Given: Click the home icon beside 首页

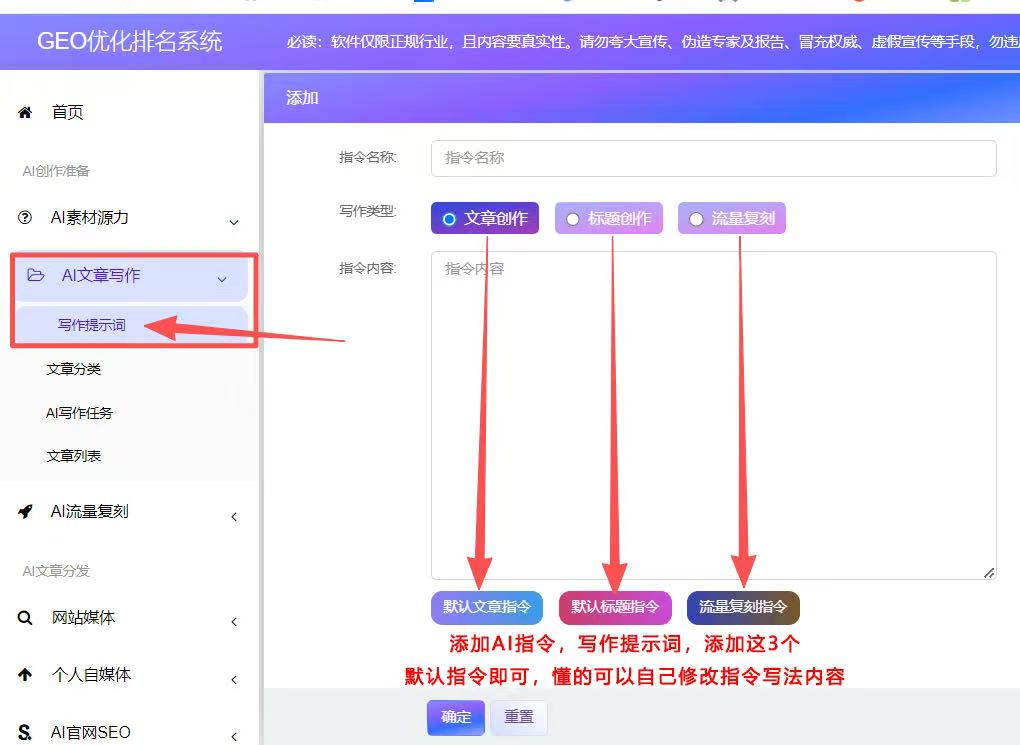Looking at the screenshot, I should pos(24,112).
